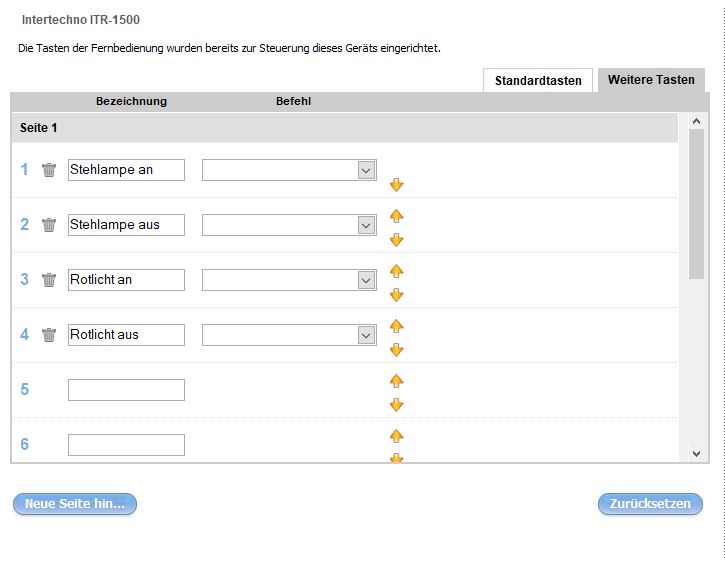Remove Rotlicht an with trash icon

tap(49, 280)
